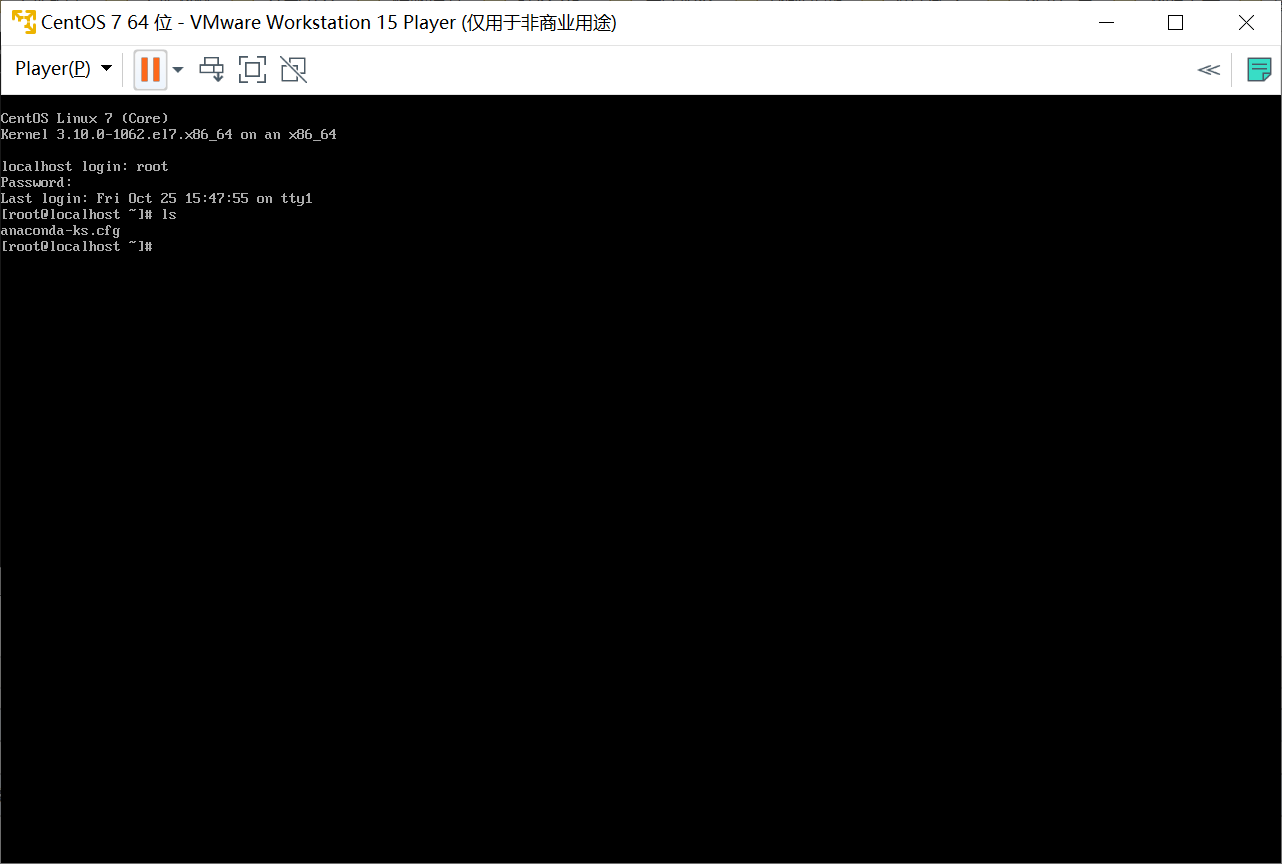Screen dimensions: 1282x864
Task: Click the VMware logo in title bar
Action: [22, 22]
